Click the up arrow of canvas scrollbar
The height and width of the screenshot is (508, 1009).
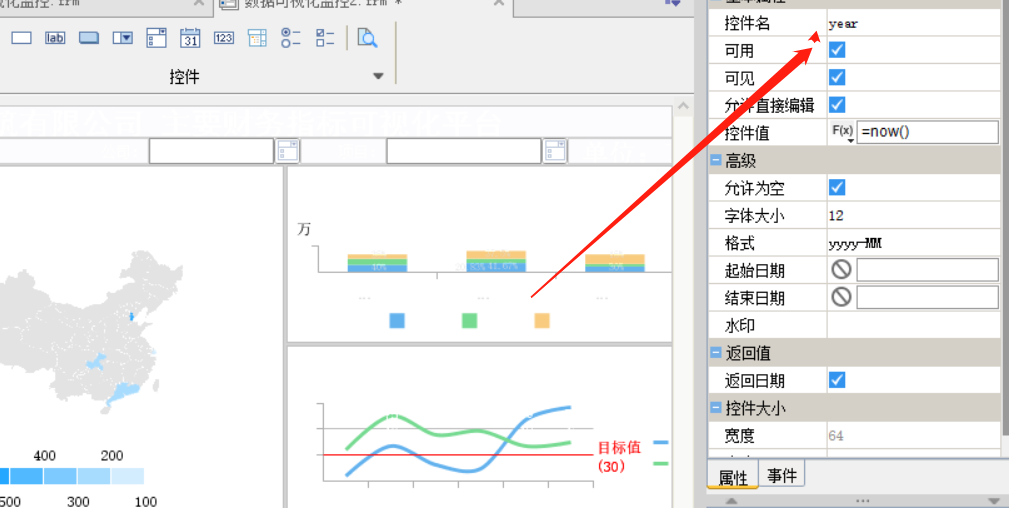tap(683, 106)
